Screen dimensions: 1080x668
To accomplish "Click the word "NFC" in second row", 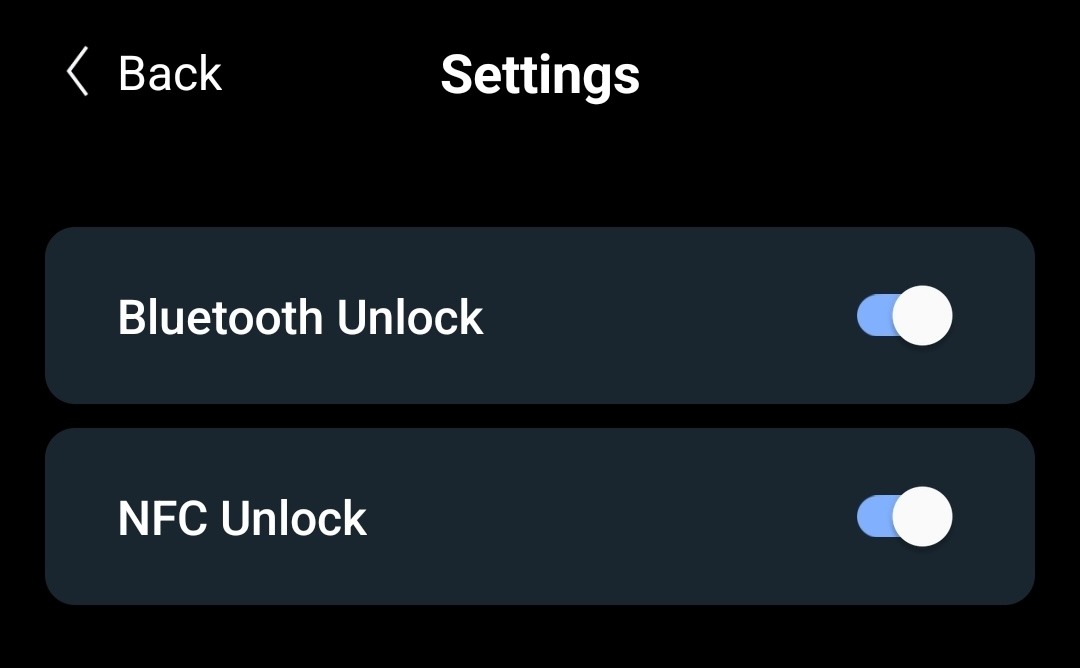I will pyautogui.click(x=162, y=518).
